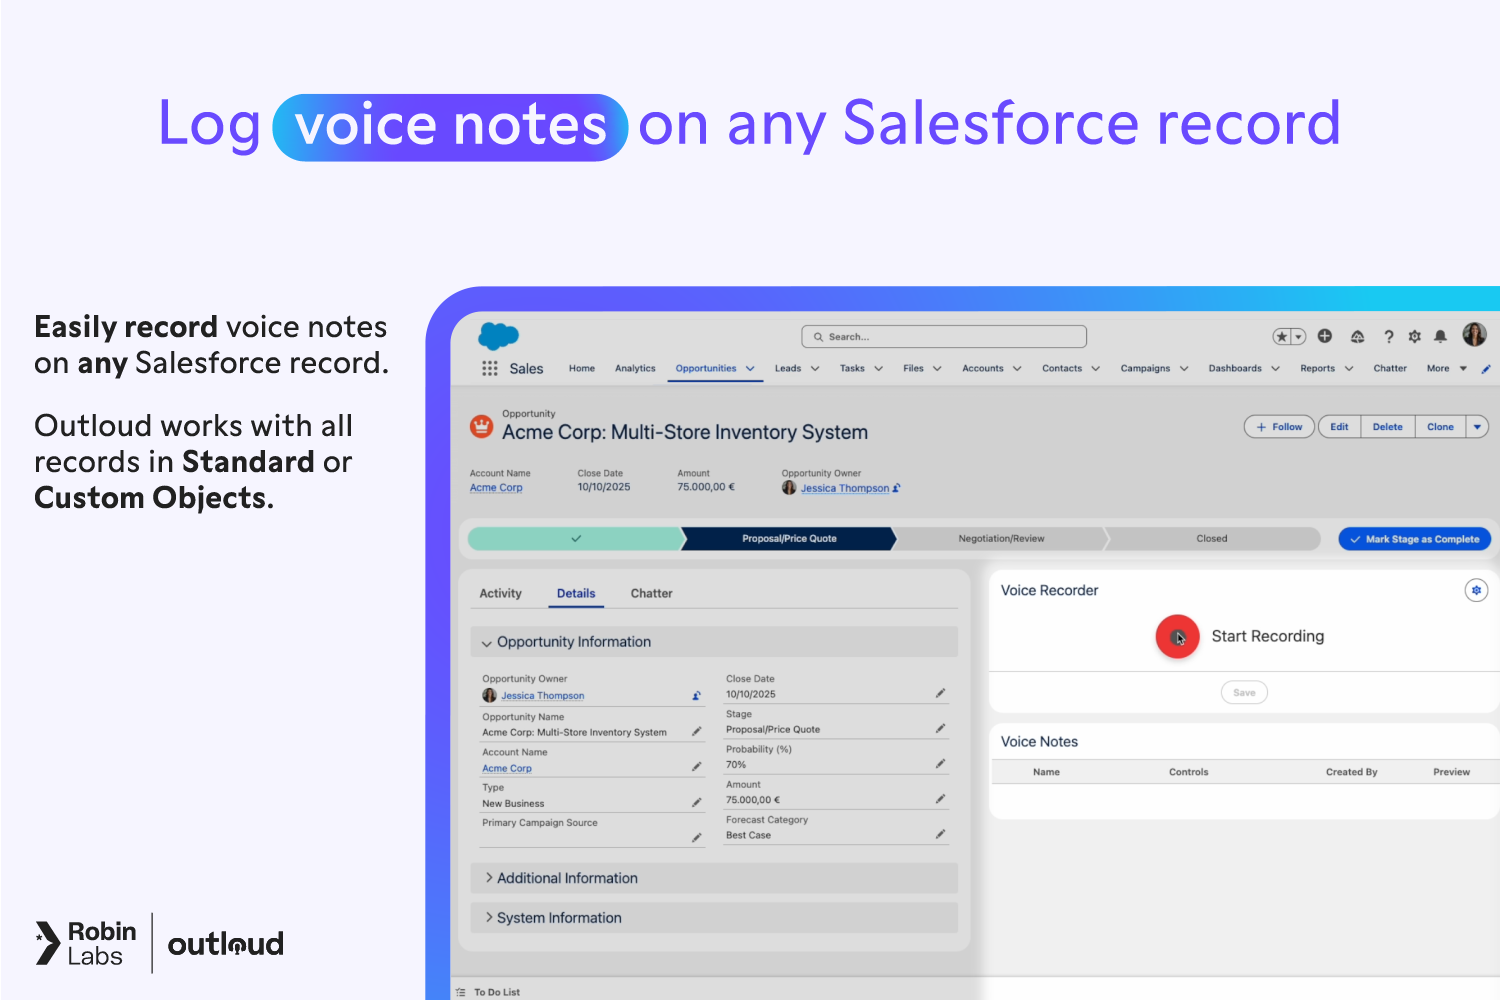Click the help question mark icon
Screen dimensions: 1500x1000
coord(1388,337)
